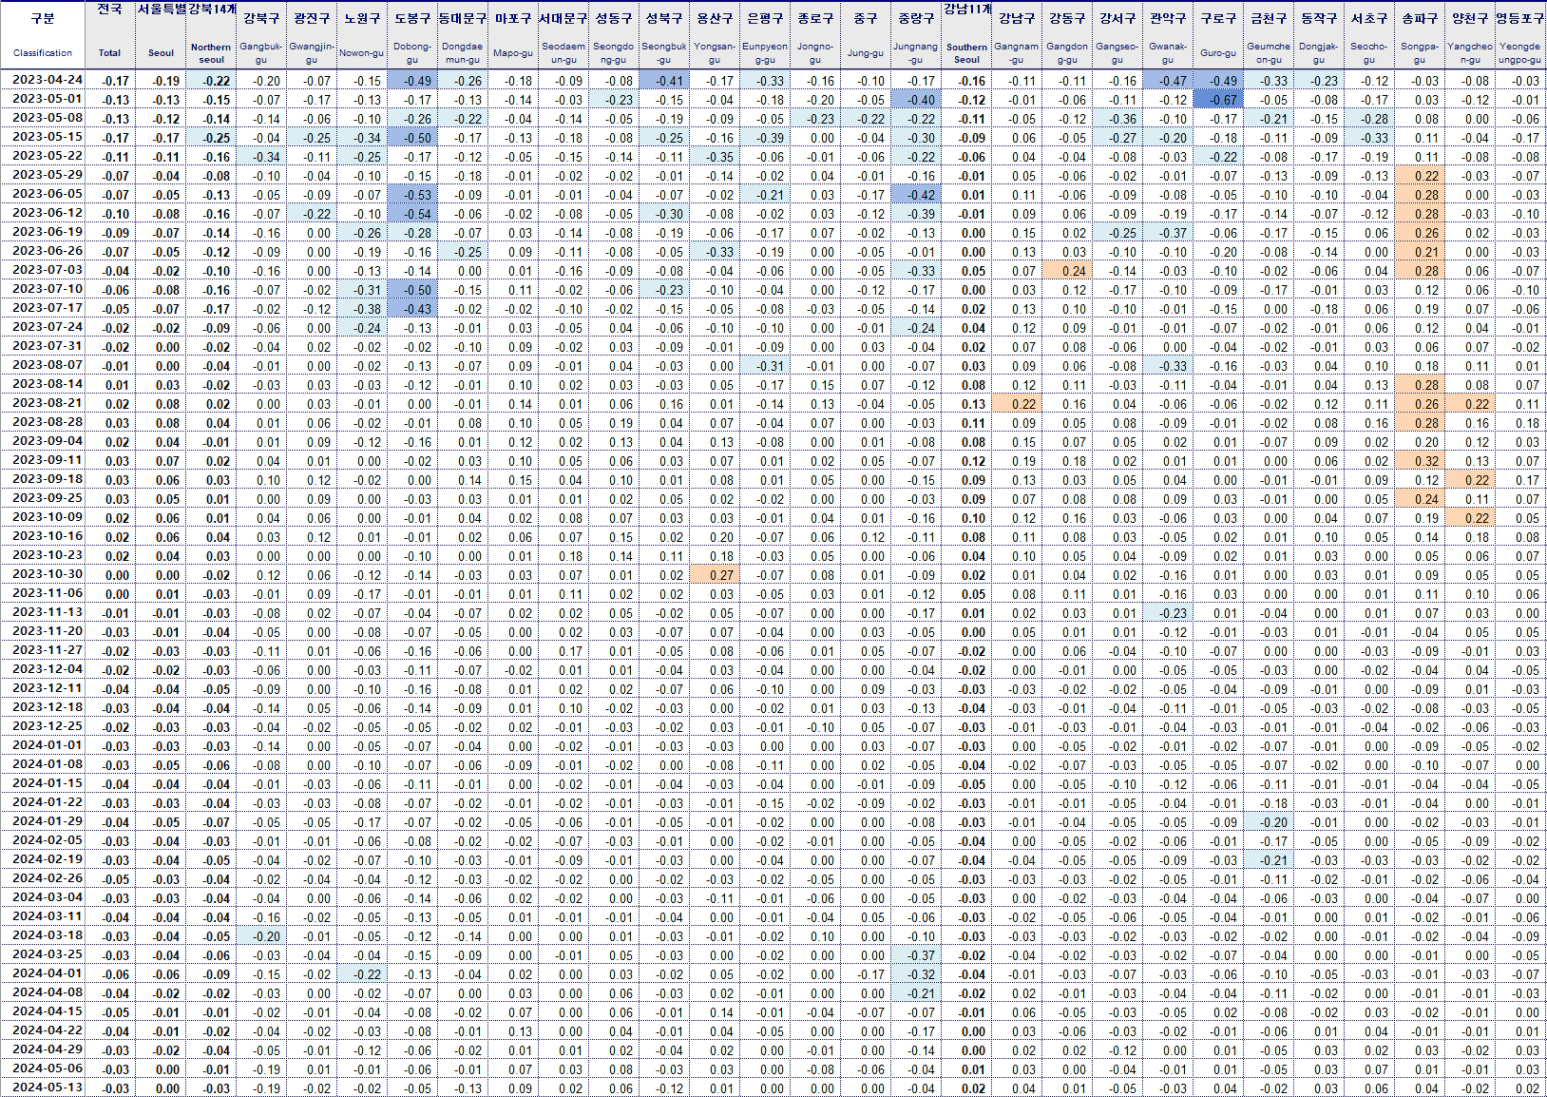Click the -0.37 Jungnang-gu cell for 2024-03-25
1547x1097 pixels.
pos(916,954)
